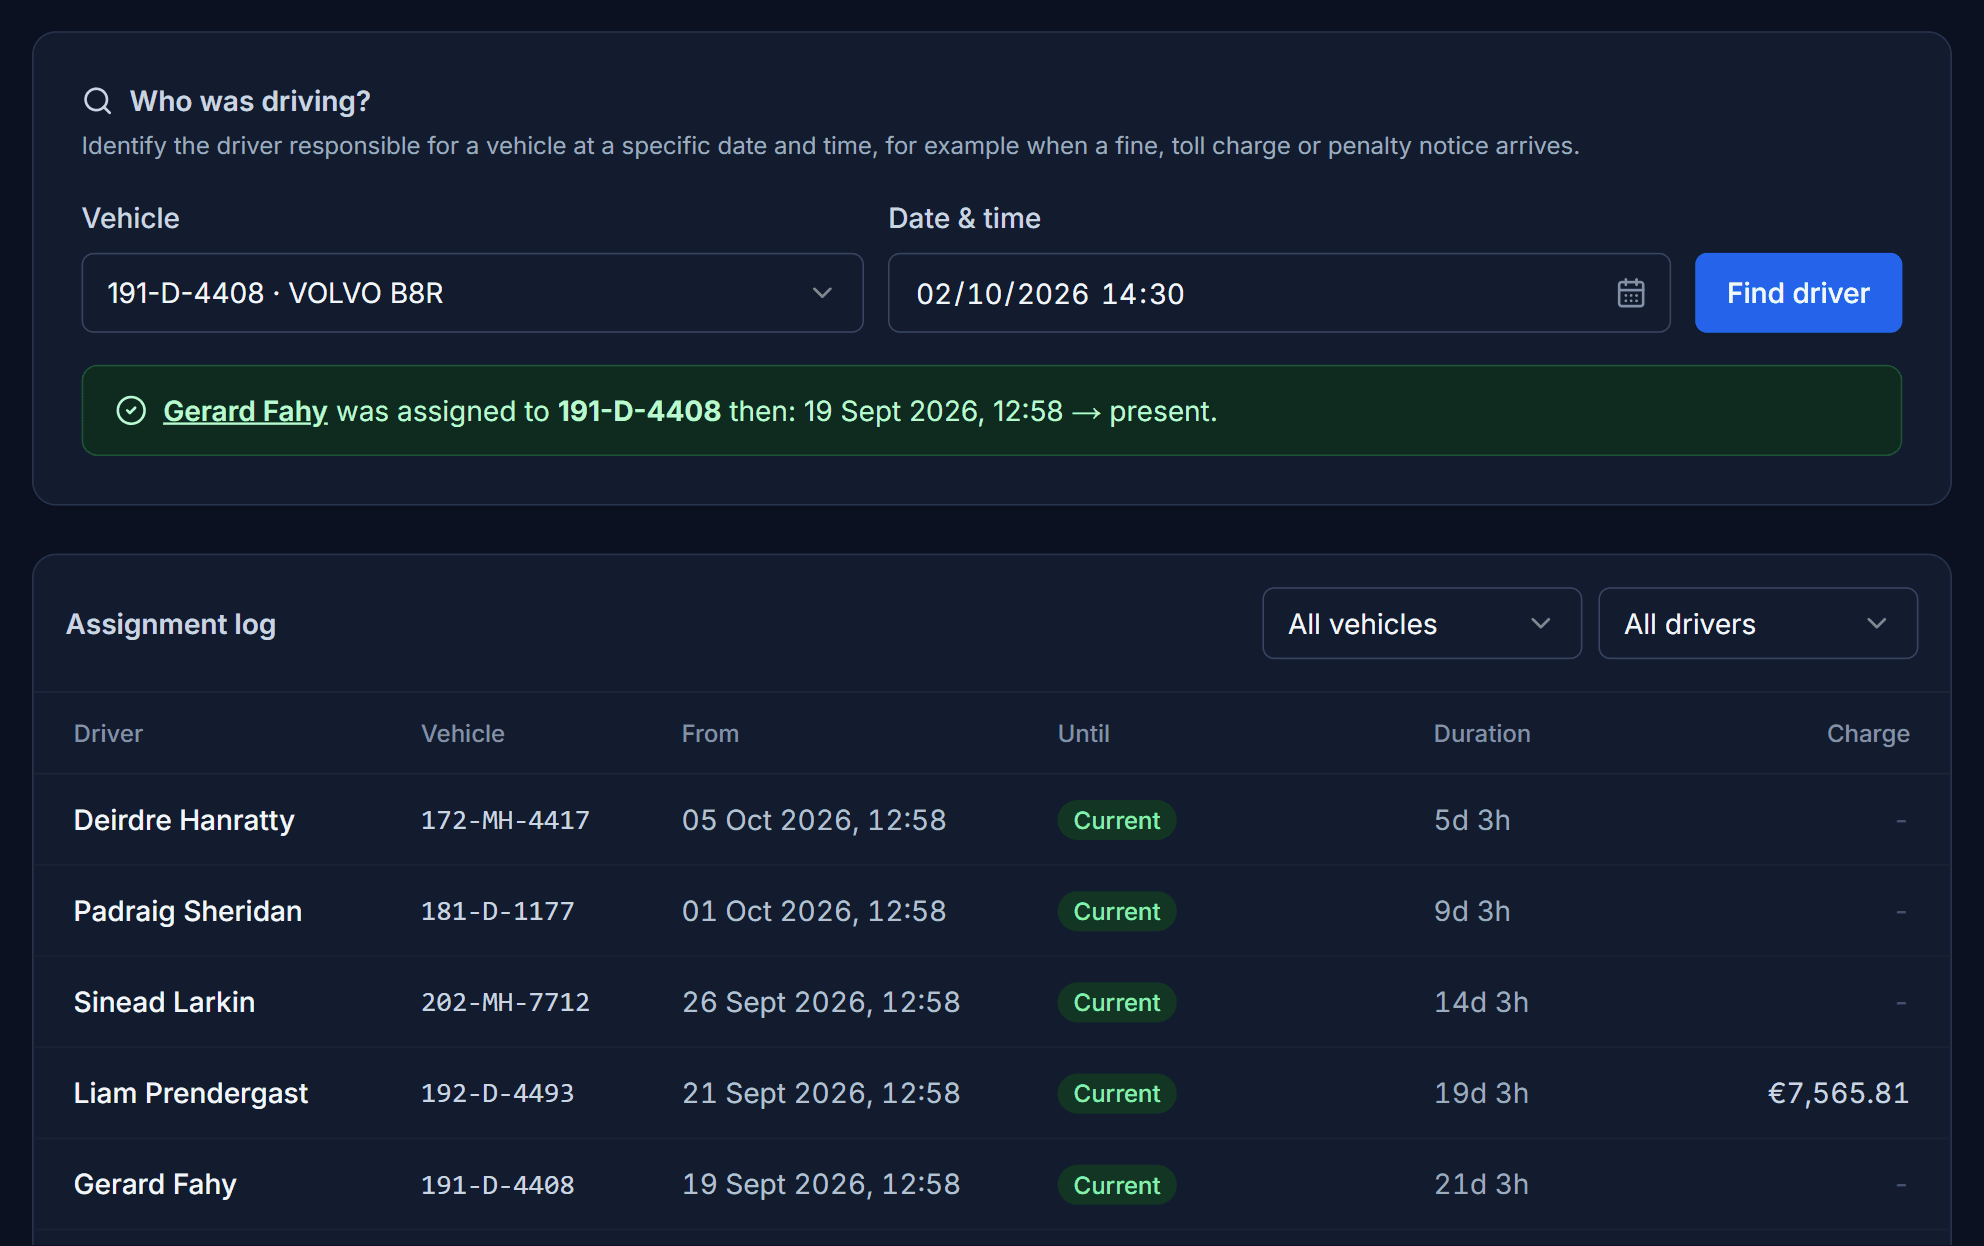Open the calendar picker icon
This screenshot has height=1246, width=1984.
pyautogui.click(x=1631, y=293)
